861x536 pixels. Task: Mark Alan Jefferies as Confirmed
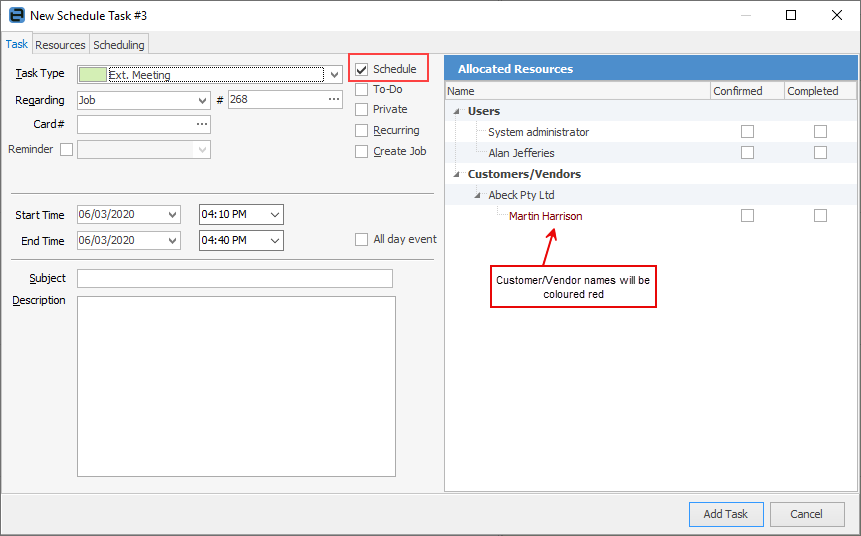[x=747, y=152]
